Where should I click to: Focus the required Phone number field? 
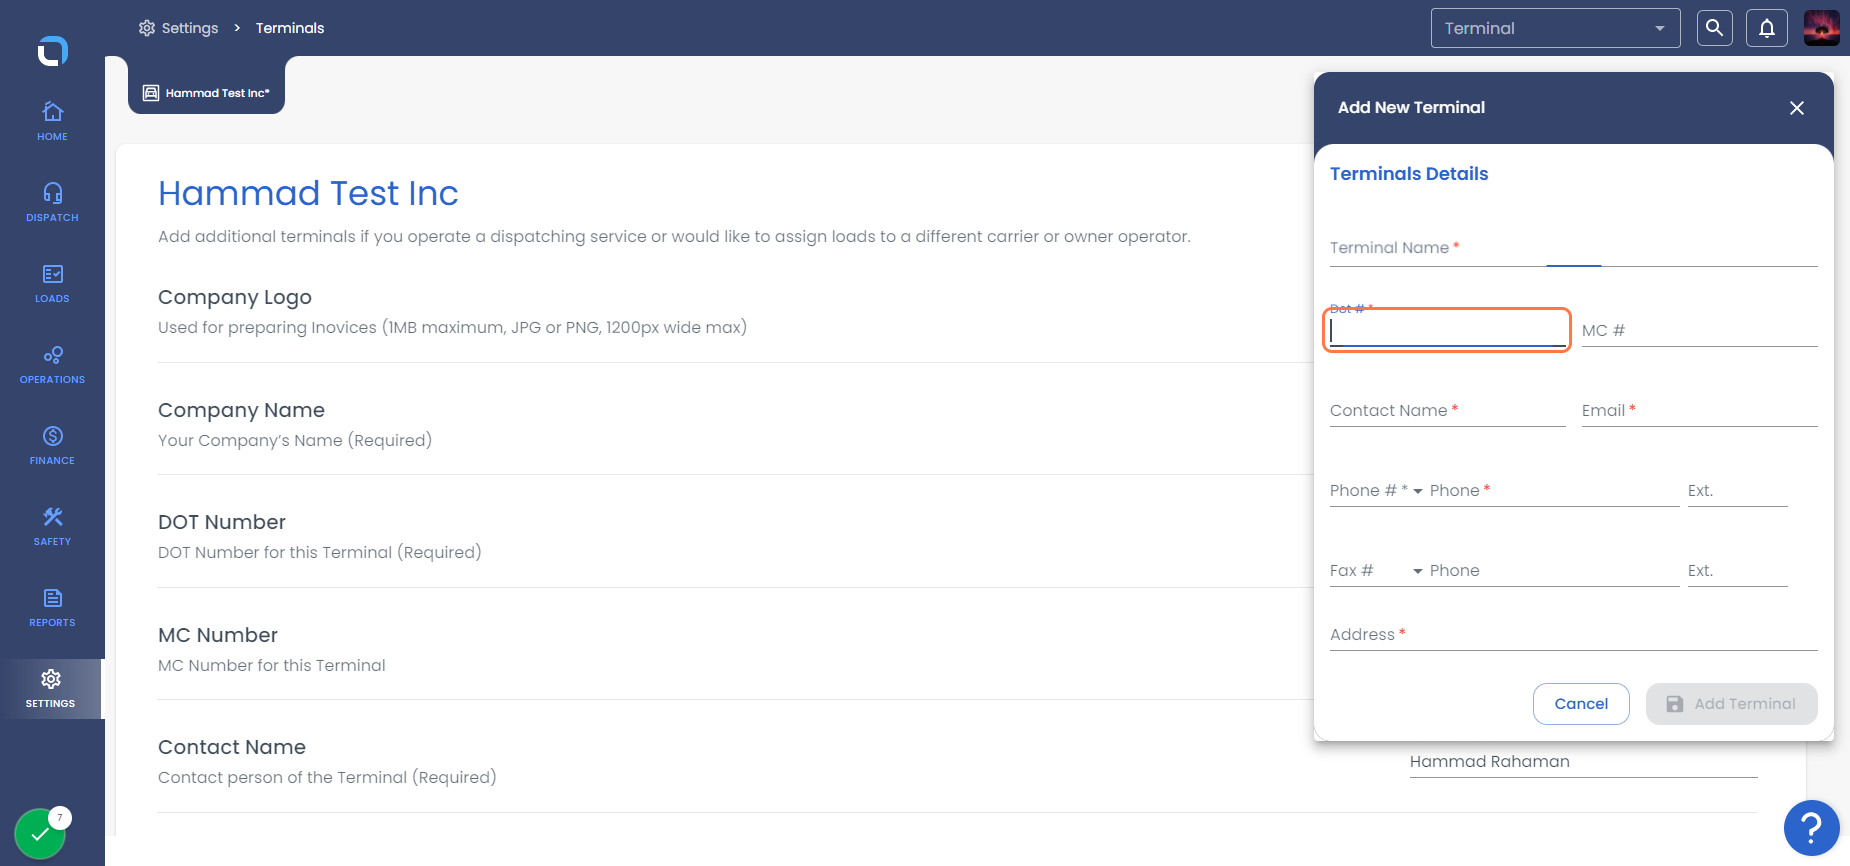coord(1554,491)
